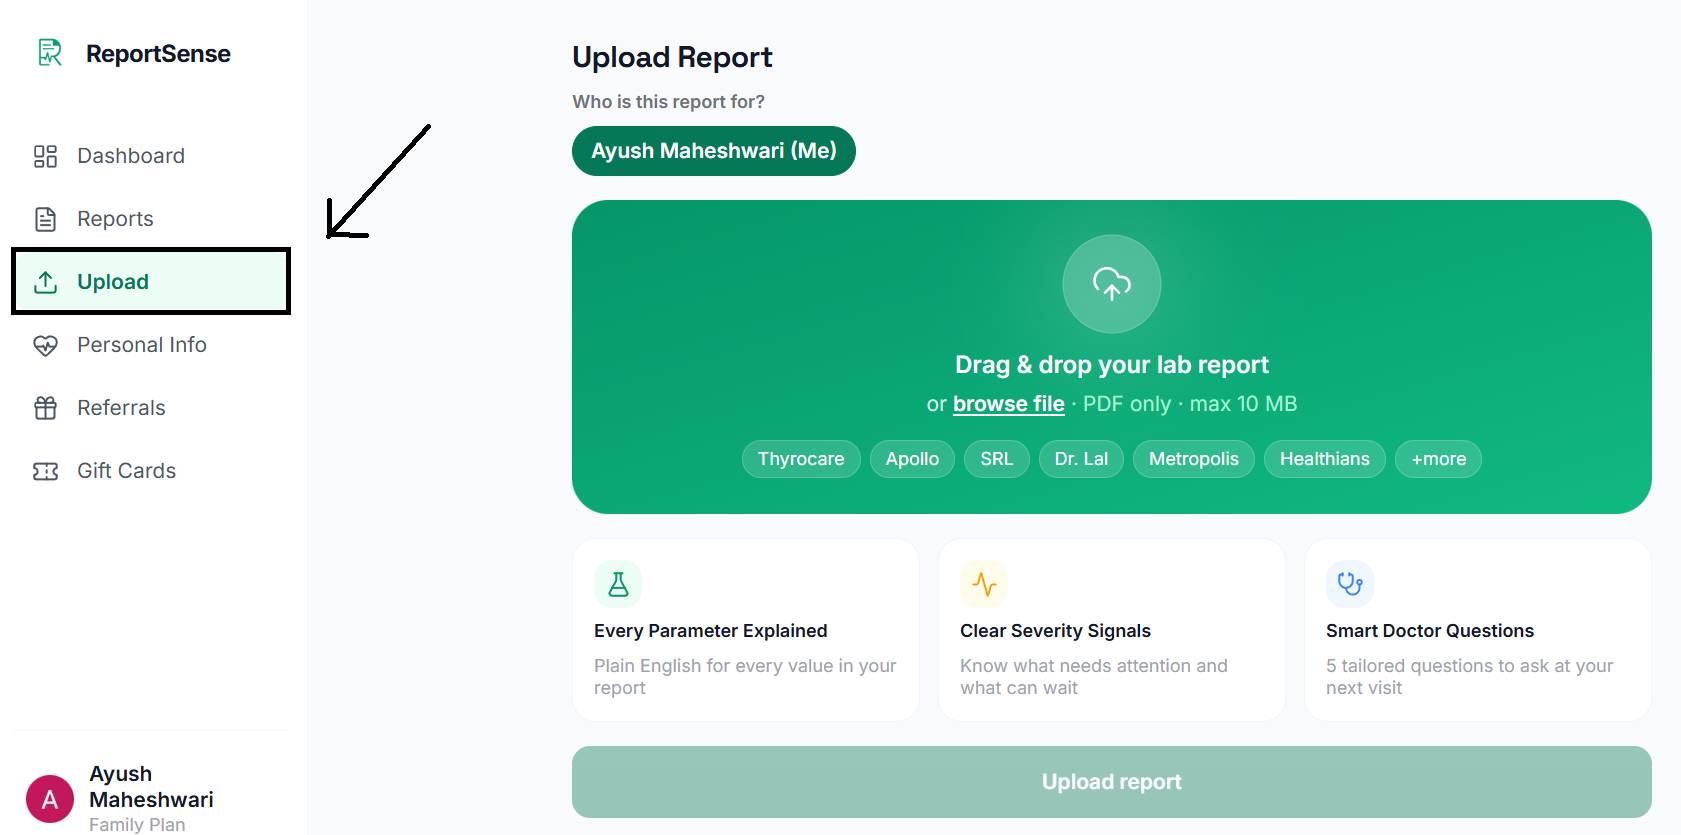Click the Apollo lab chip

912,459
